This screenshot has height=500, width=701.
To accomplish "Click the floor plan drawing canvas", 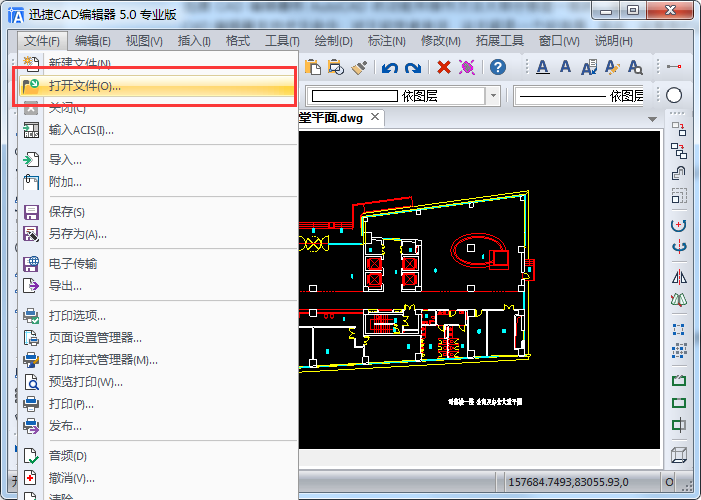I will click(479, 290).
